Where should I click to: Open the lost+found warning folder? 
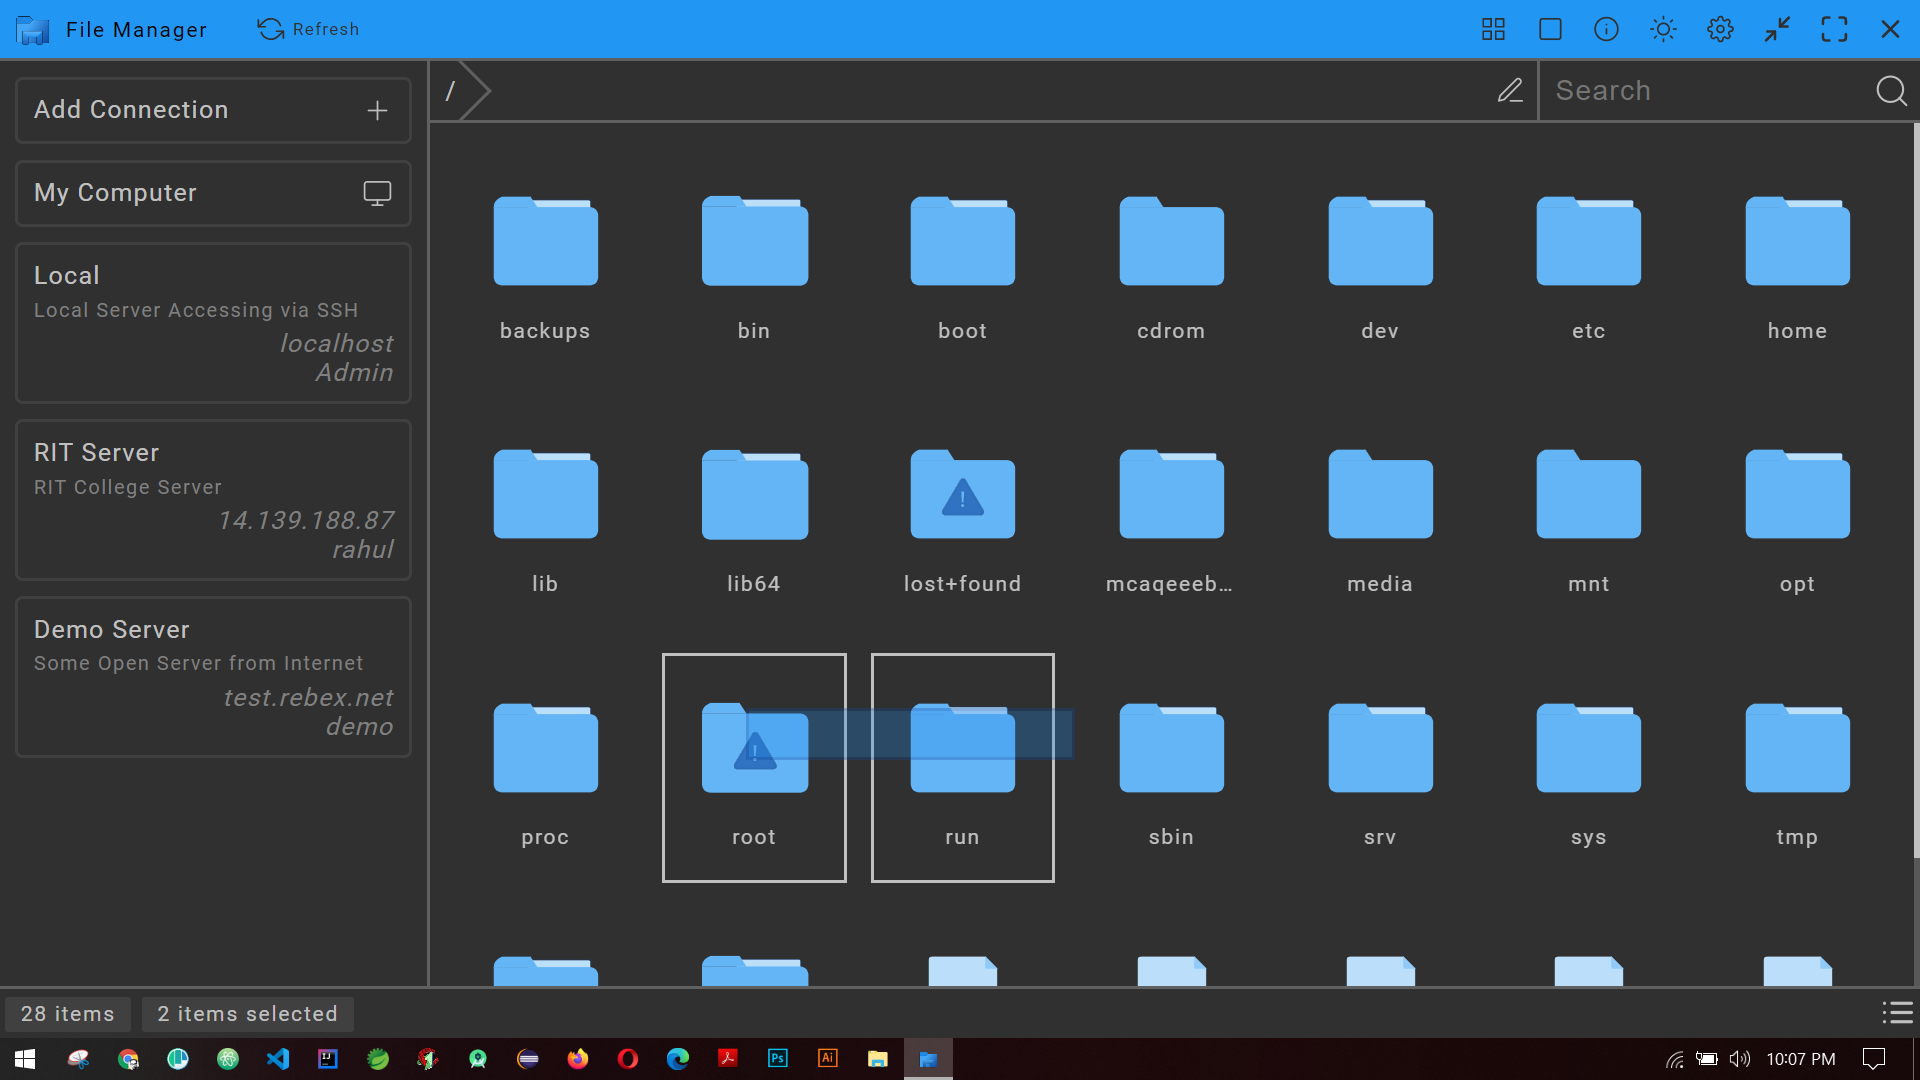961,494
